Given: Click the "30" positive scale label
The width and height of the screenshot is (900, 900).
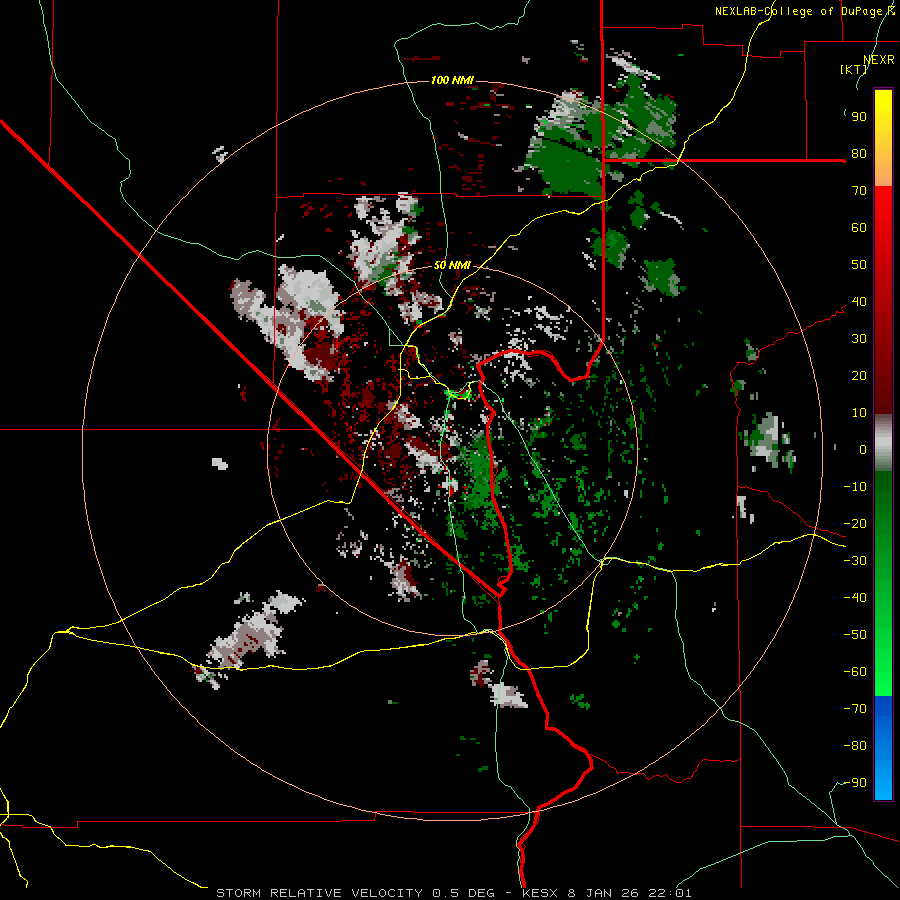Looking at the screenshot, I should pos(859,339).
